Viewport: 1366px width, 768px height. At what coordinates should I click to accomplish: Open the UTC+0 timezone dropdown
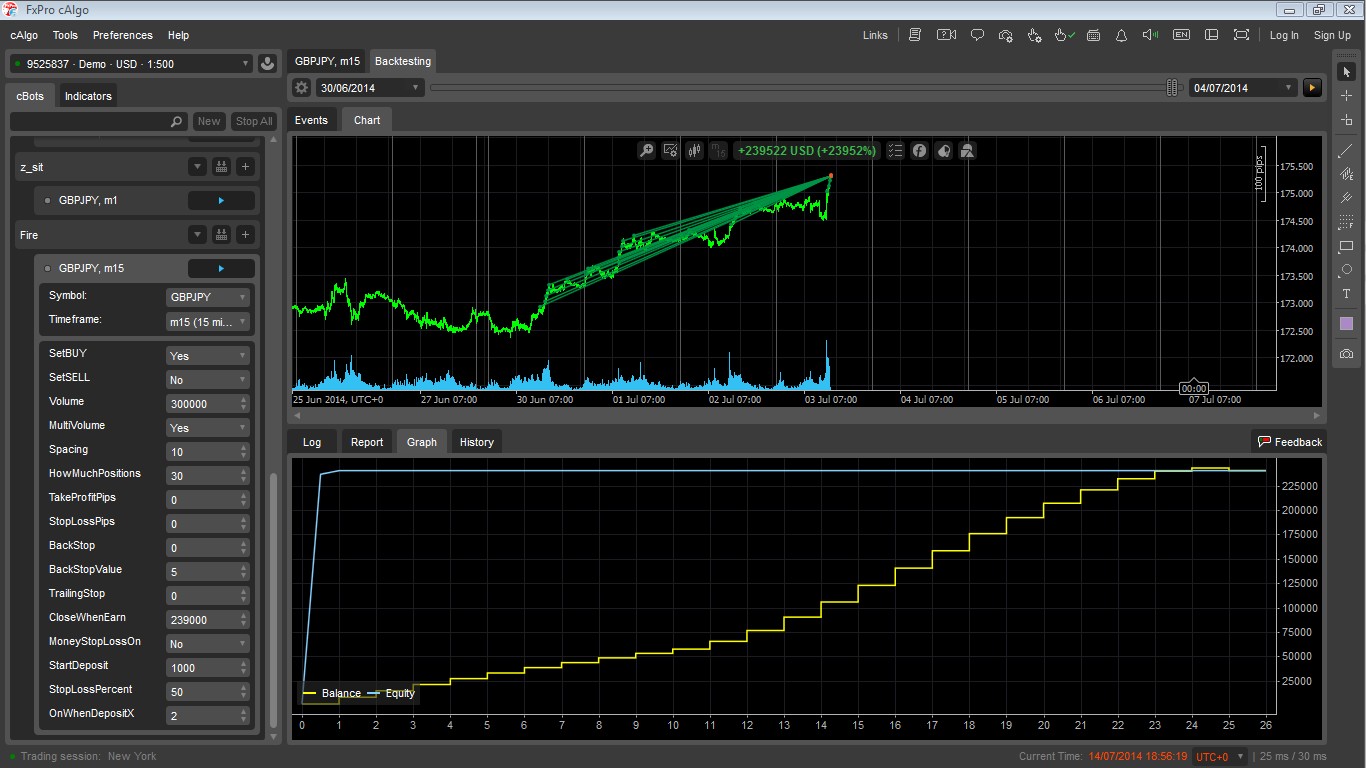pos(1221,756)
